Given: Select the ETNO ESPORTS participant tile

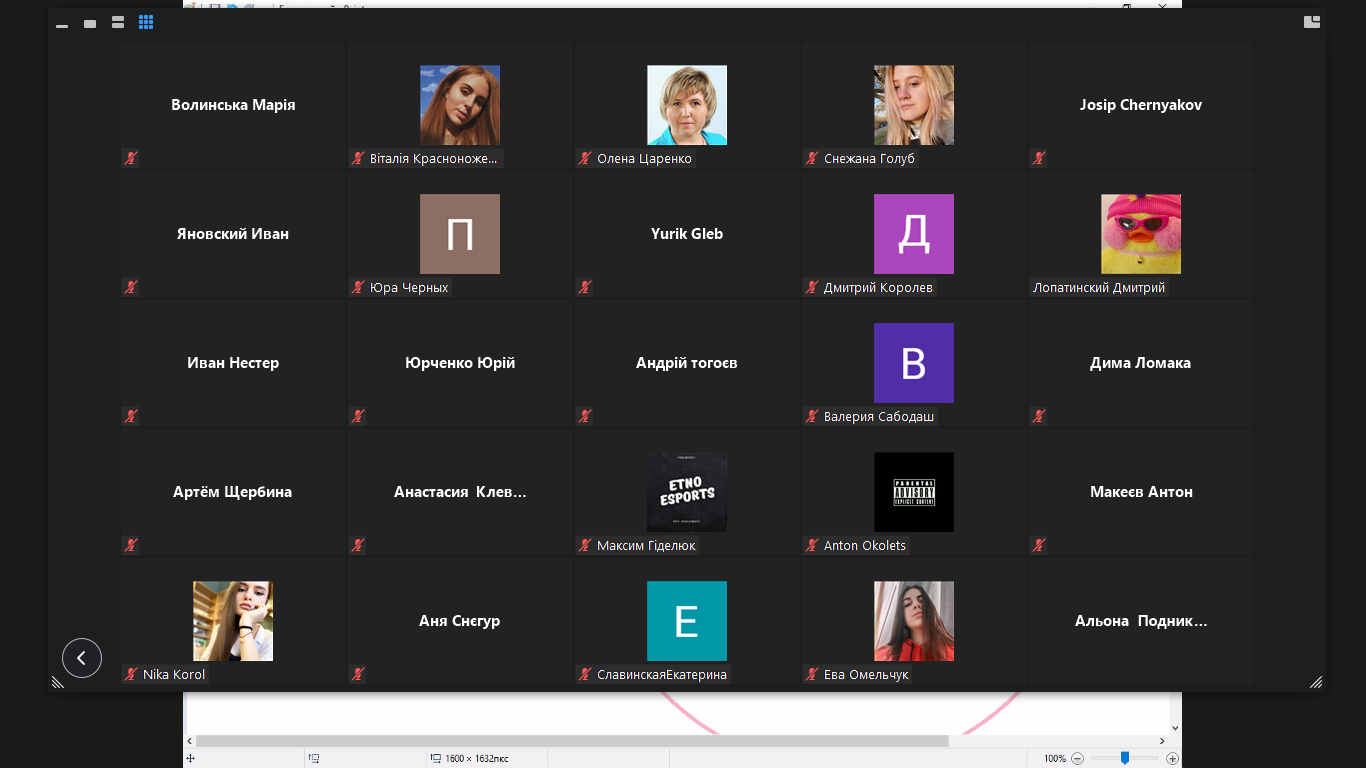Looking at the screenshot, I should (x=686, y=492).
